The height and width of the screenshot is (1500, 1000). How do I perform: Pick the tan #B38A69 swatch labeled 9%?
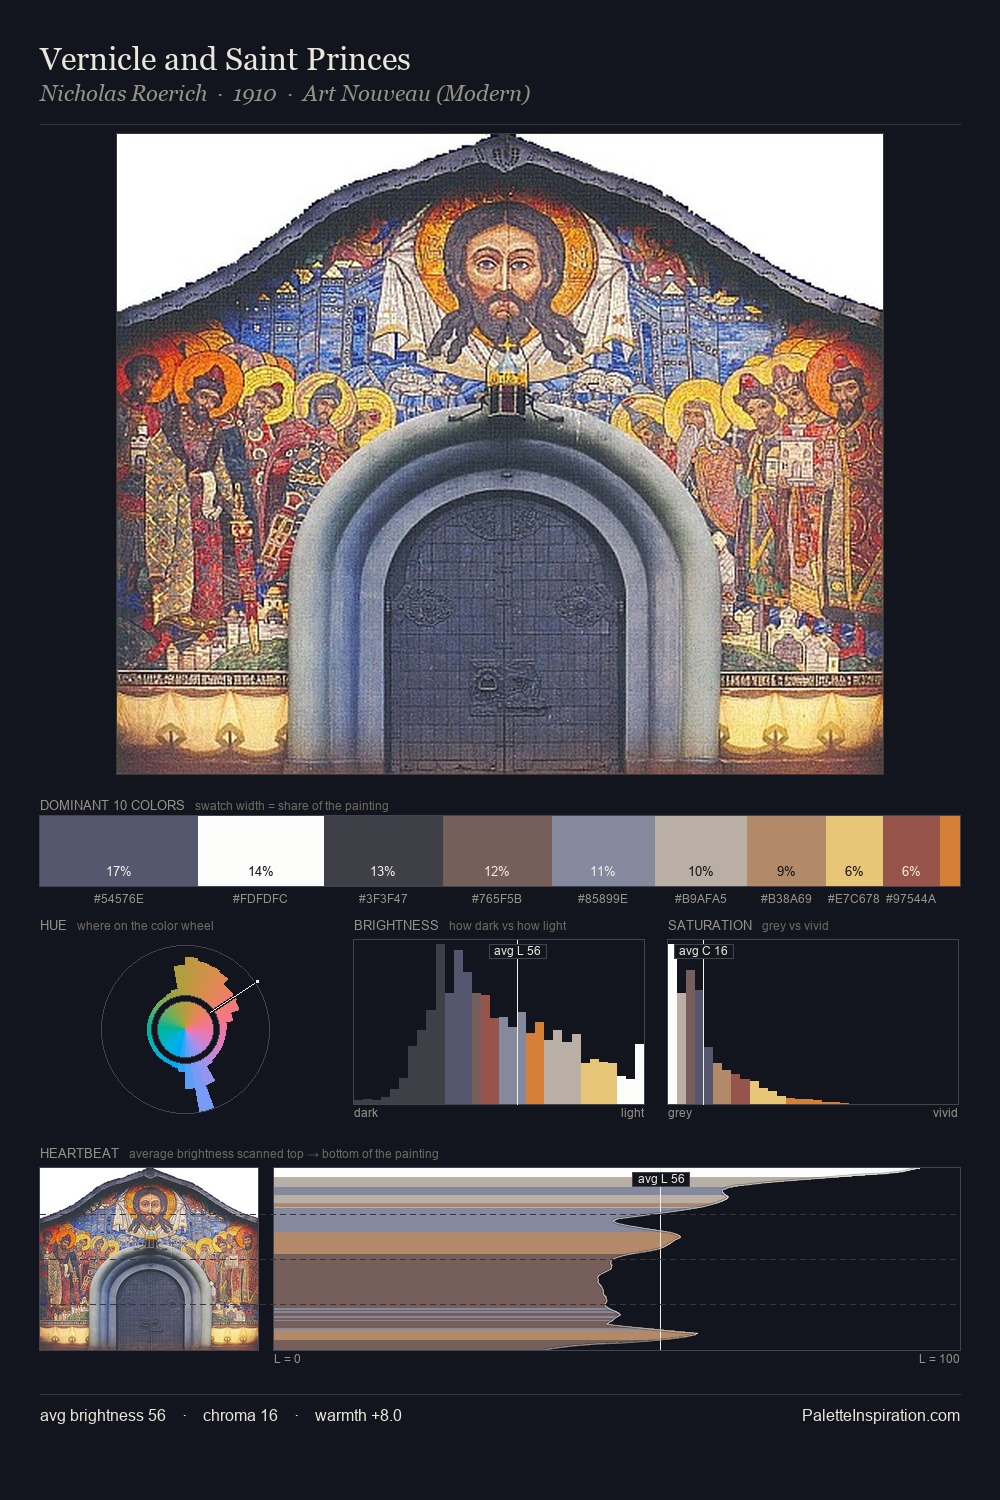click(x=786, y=851)
